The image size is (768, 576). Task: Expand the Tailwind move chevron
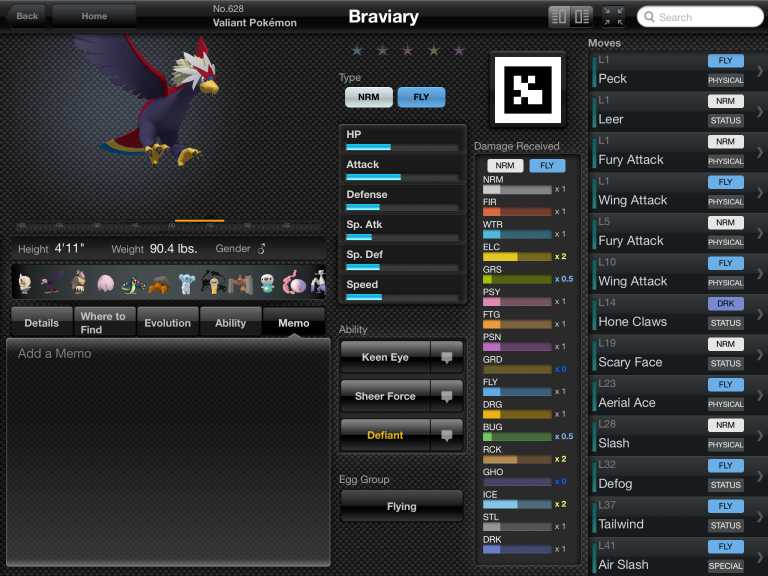click(x=760, y=517)
